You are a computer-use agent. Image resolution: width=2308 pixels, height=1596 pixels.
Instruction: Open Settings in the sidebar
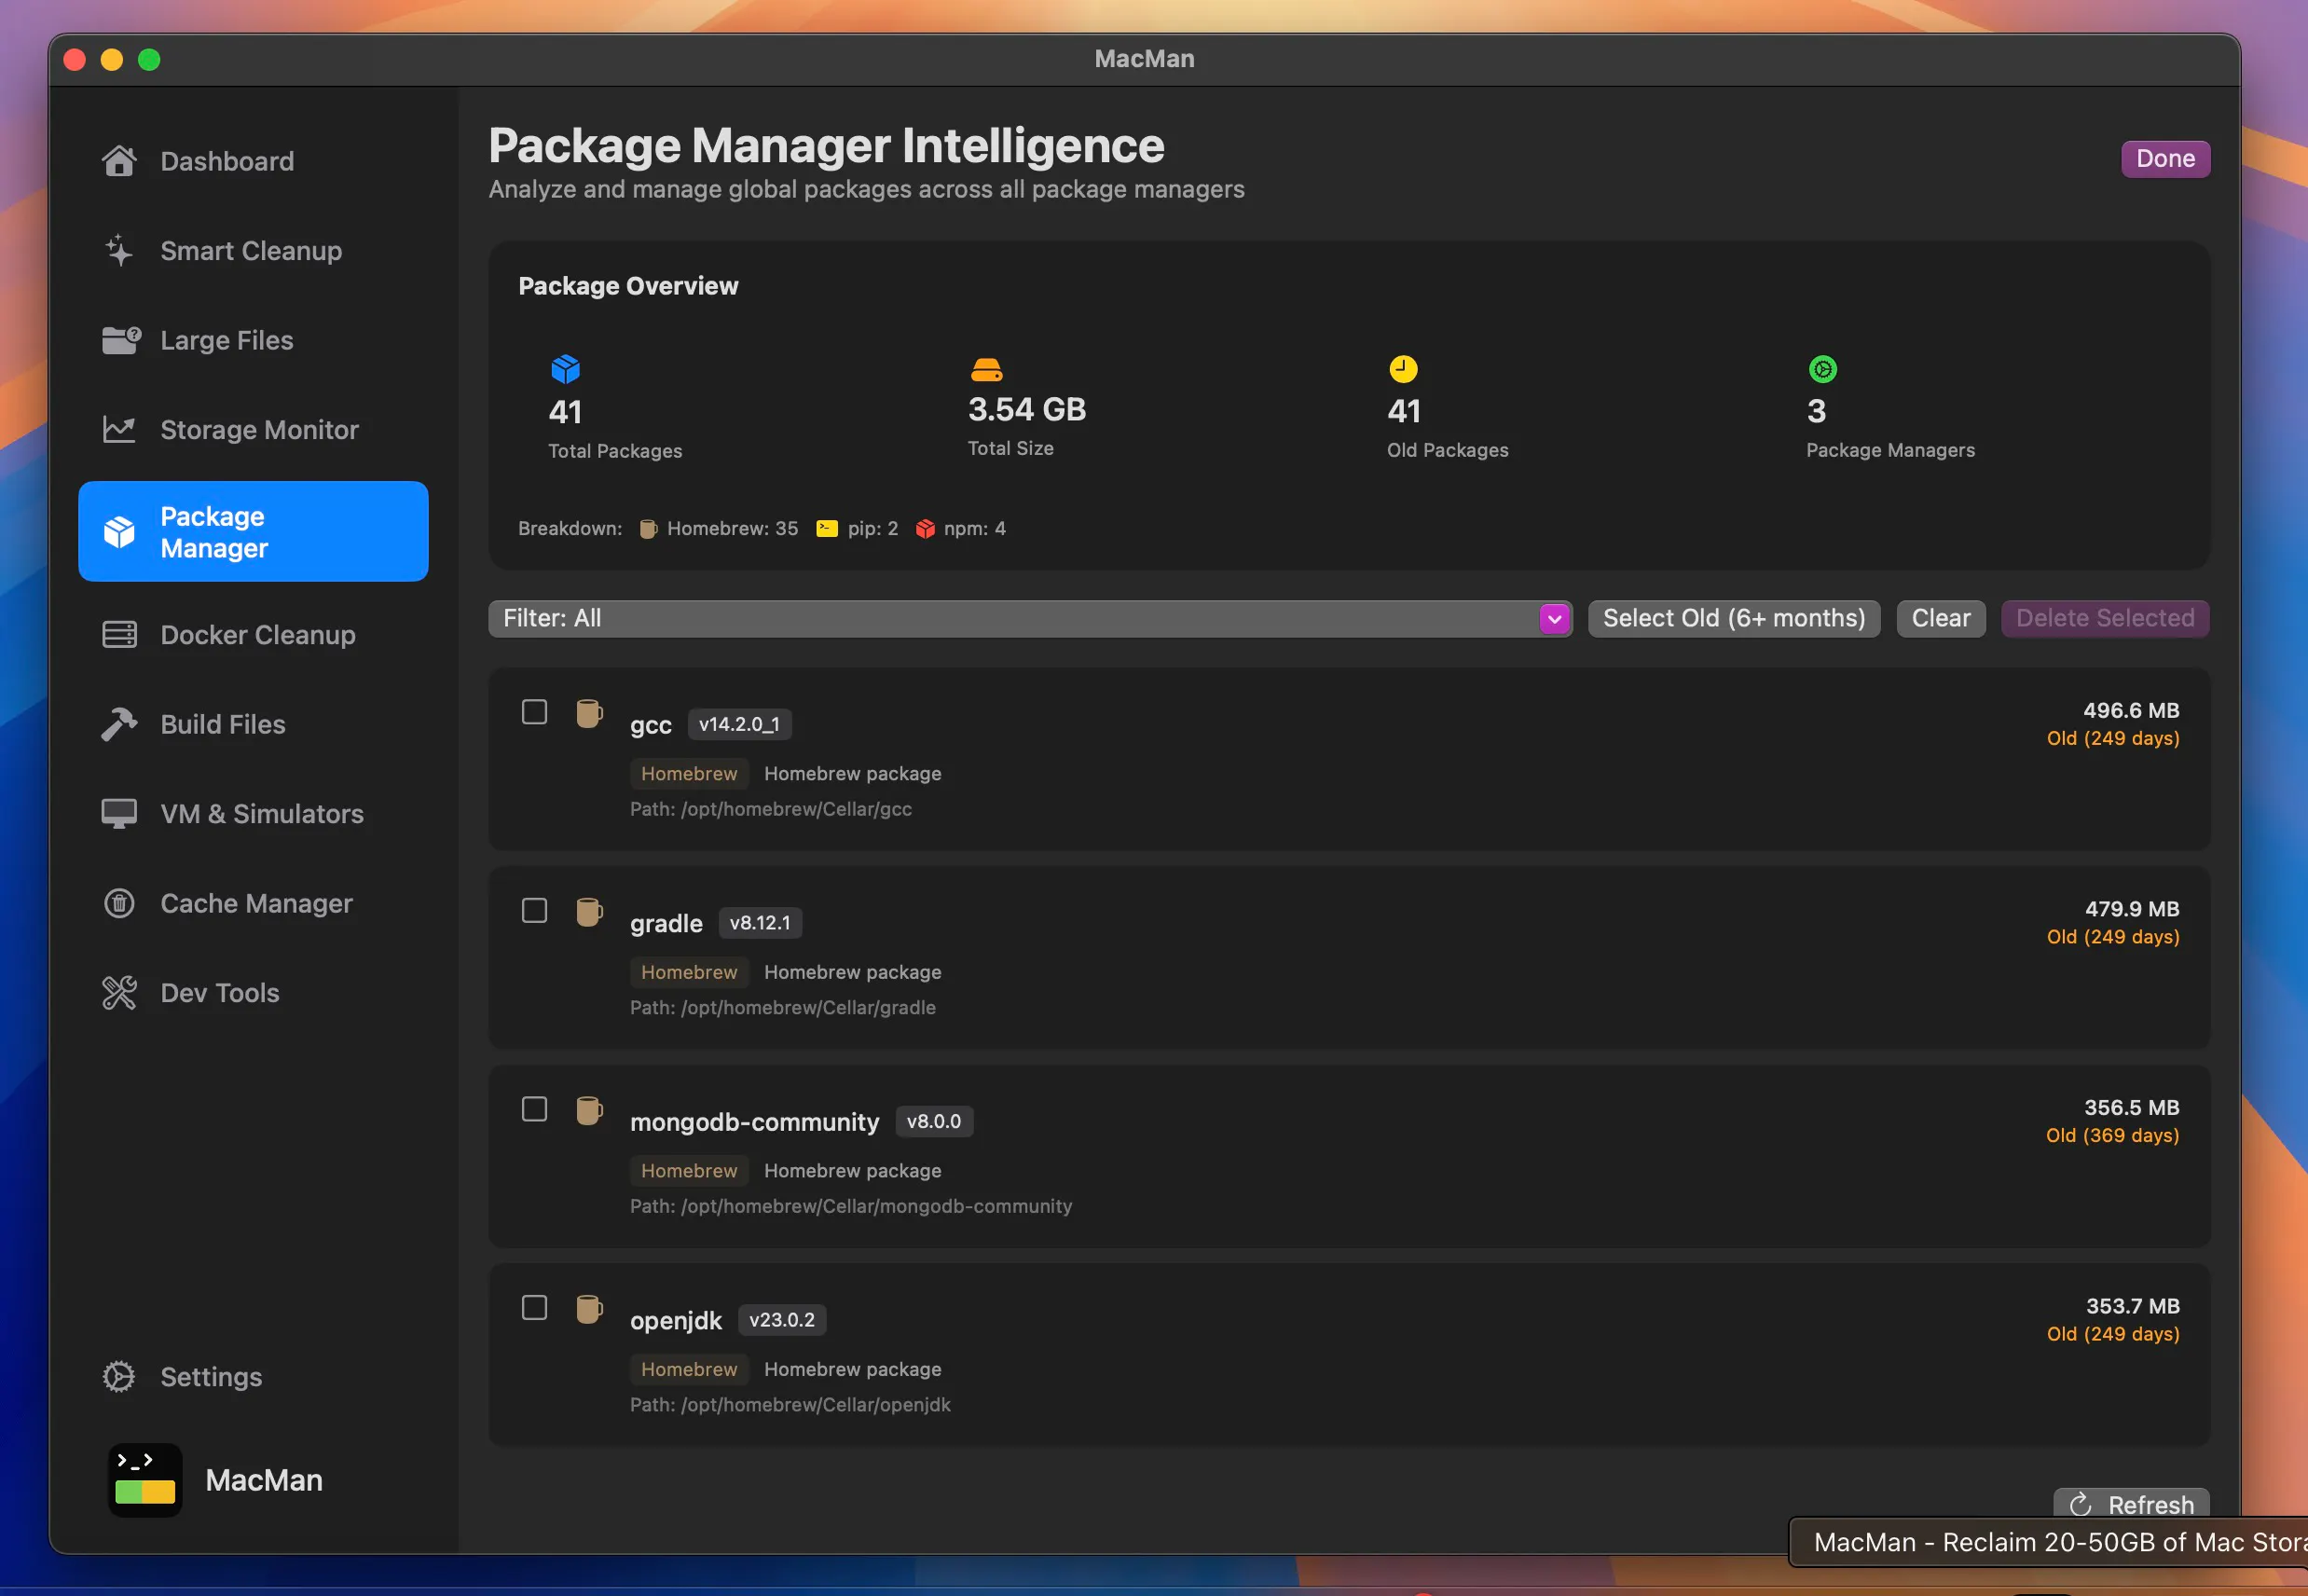pos(253,1376)
